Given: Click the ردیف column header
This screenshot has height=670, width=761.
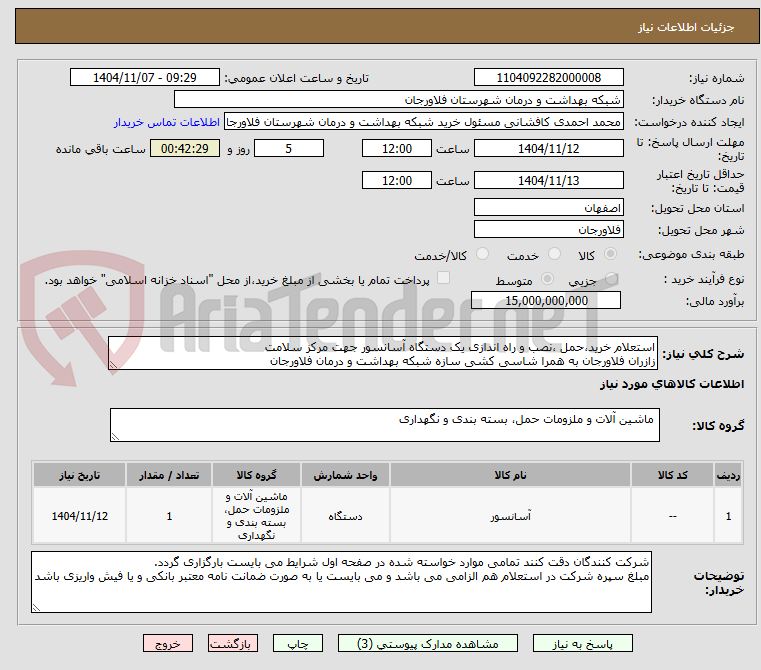Looking at the screenshot, I should click(x=728, y=475).
